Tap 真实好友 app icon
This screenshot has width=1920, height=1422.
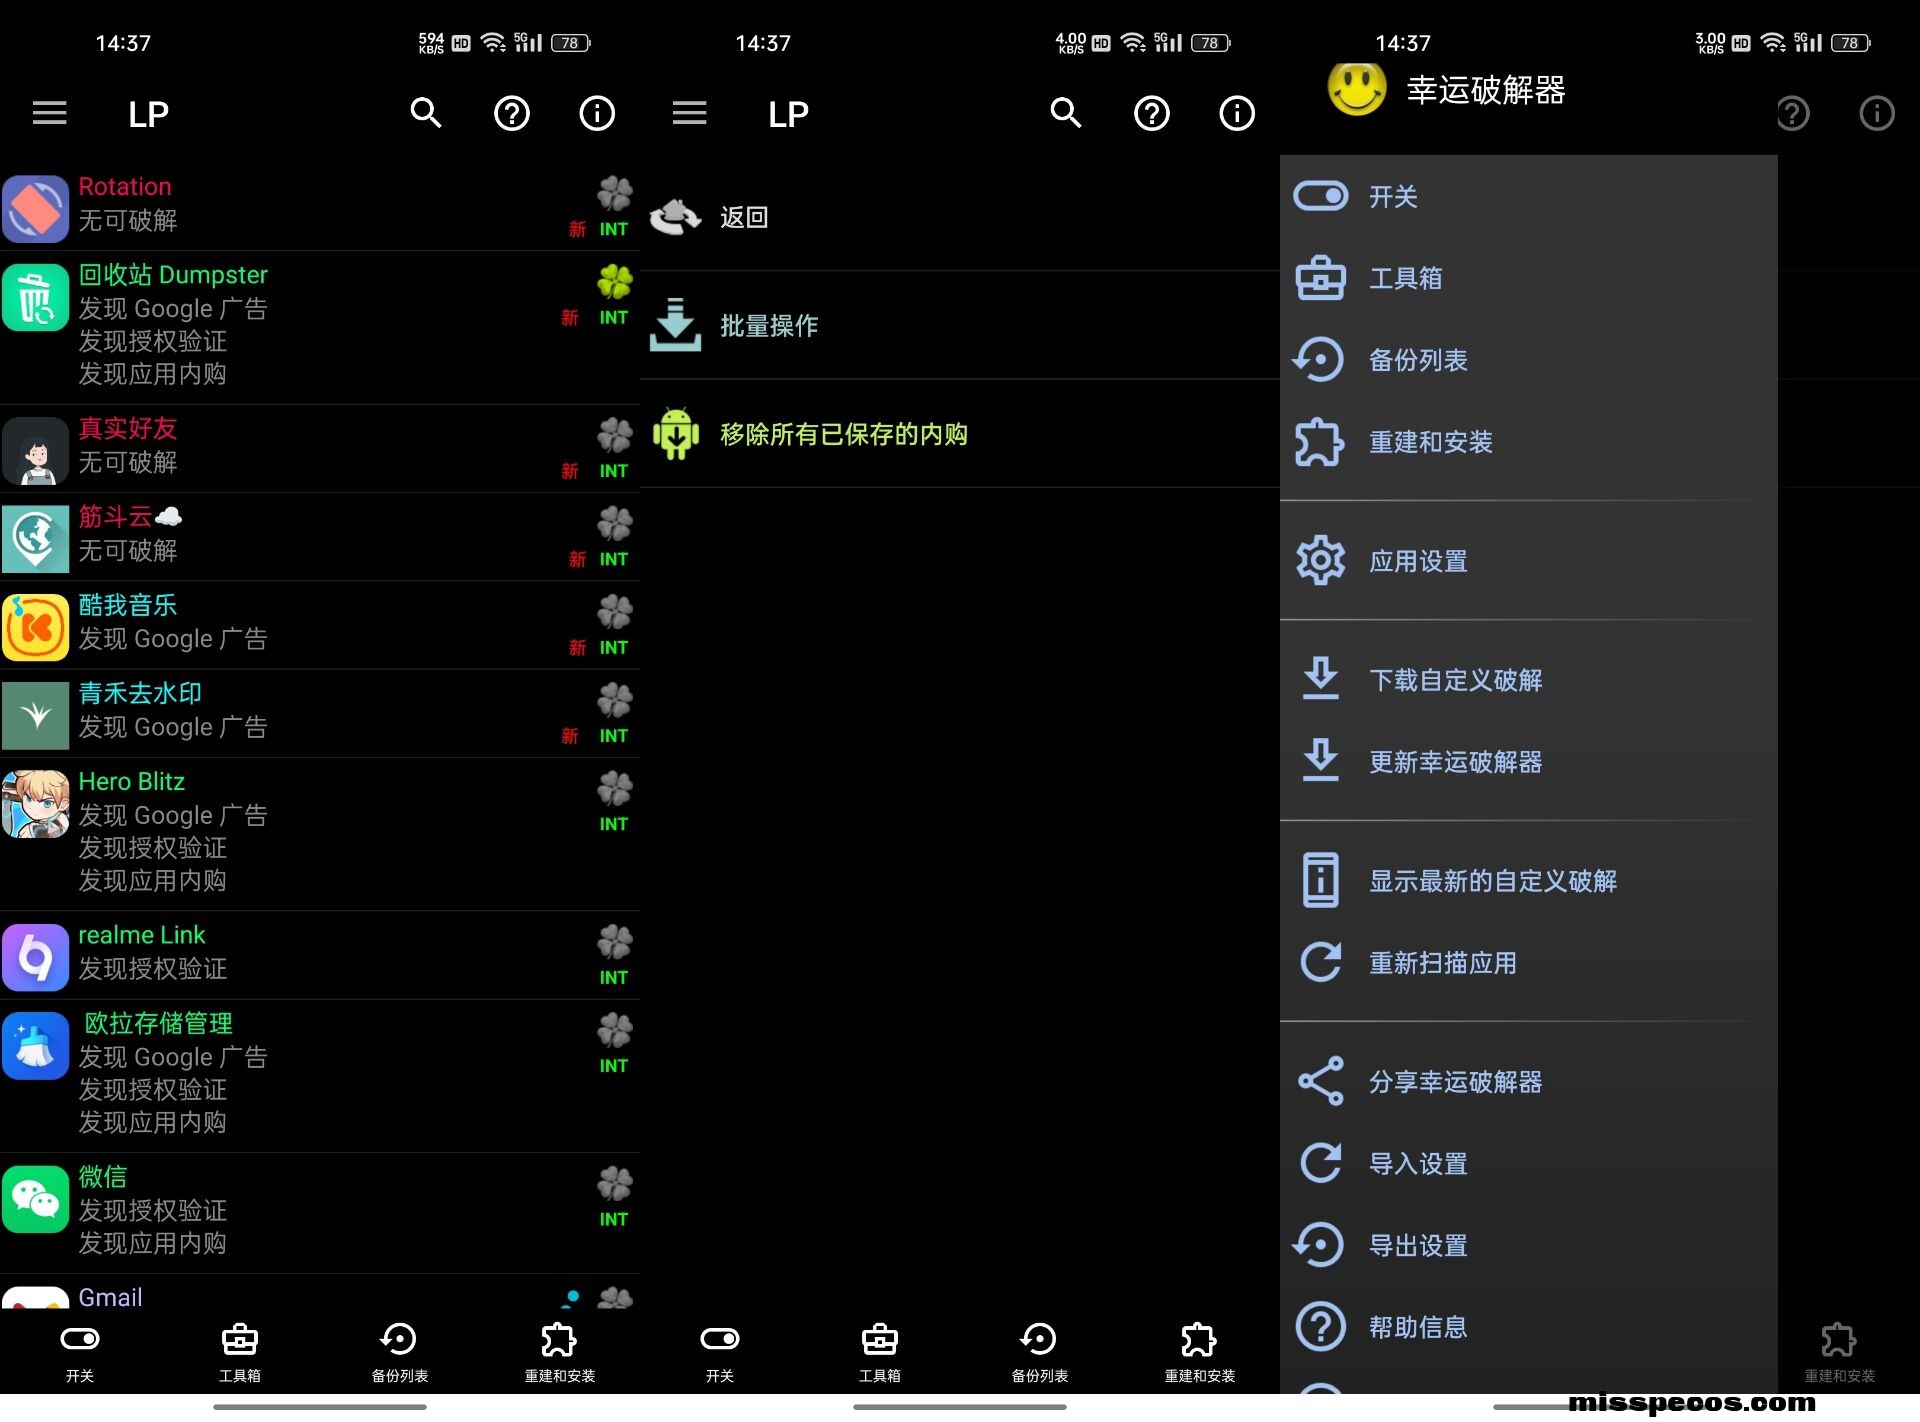click(x=36, y=451)
